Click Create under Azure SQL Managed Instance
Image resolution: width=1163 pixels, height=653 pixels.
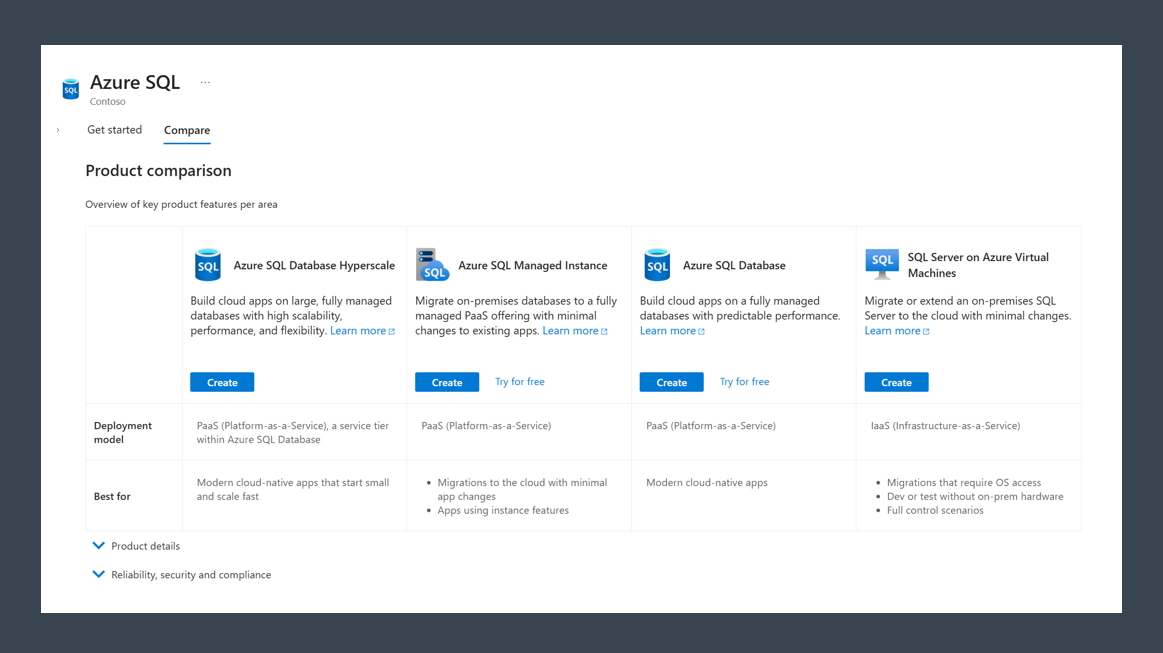[446, 382]
